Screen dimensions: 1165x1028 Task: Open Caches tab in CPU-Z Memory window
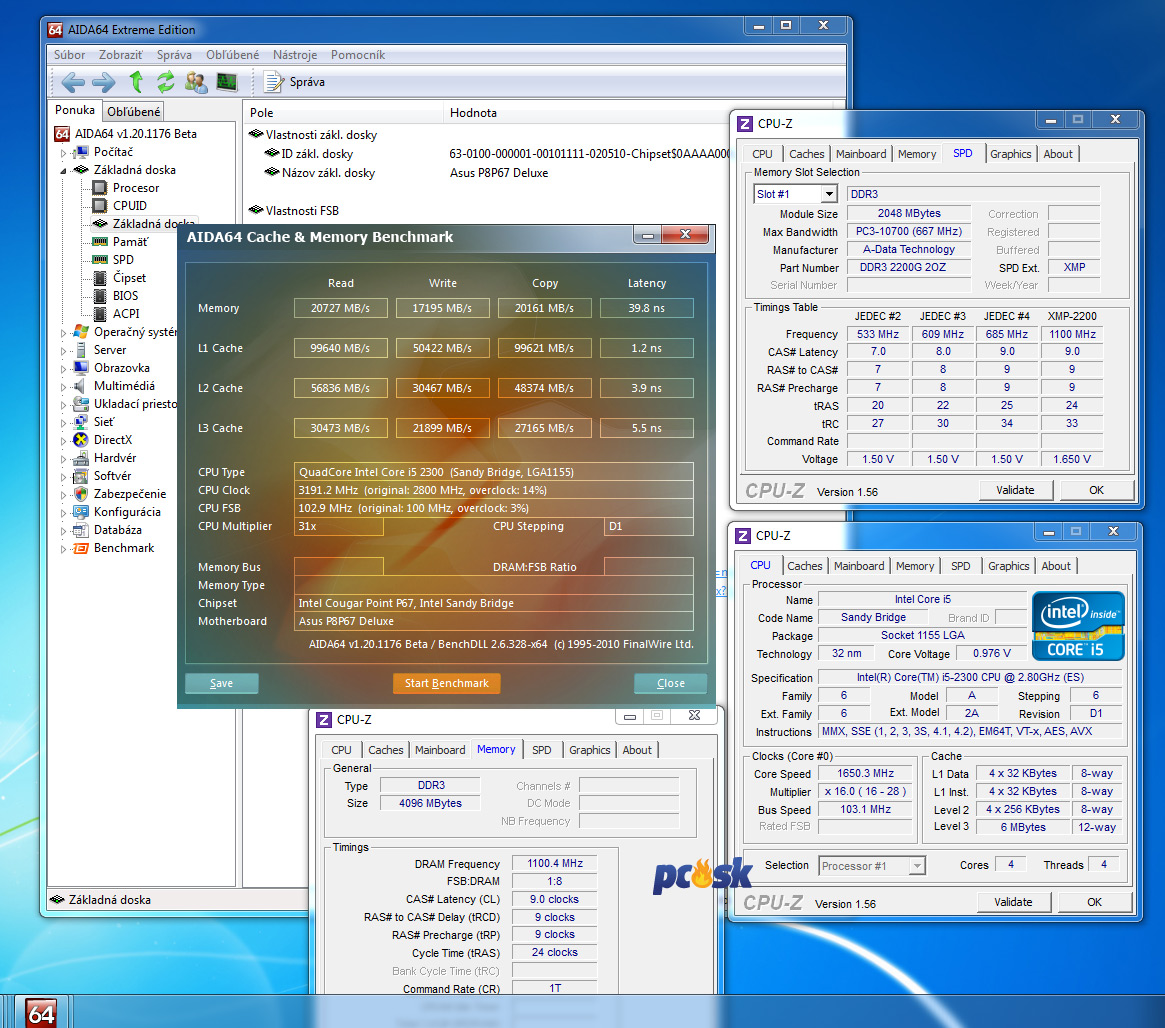386,750
